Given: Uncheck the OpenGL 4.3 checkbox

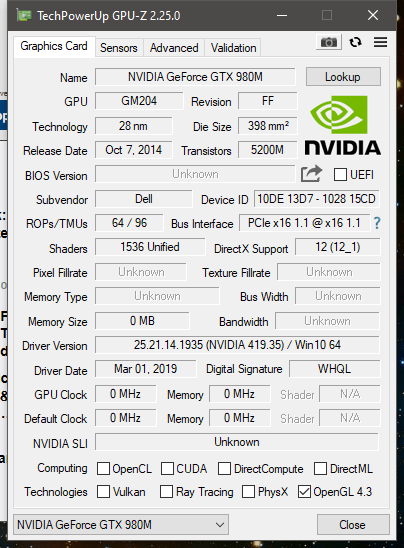Looking at the screenshot, I should [x=304, y=491].
